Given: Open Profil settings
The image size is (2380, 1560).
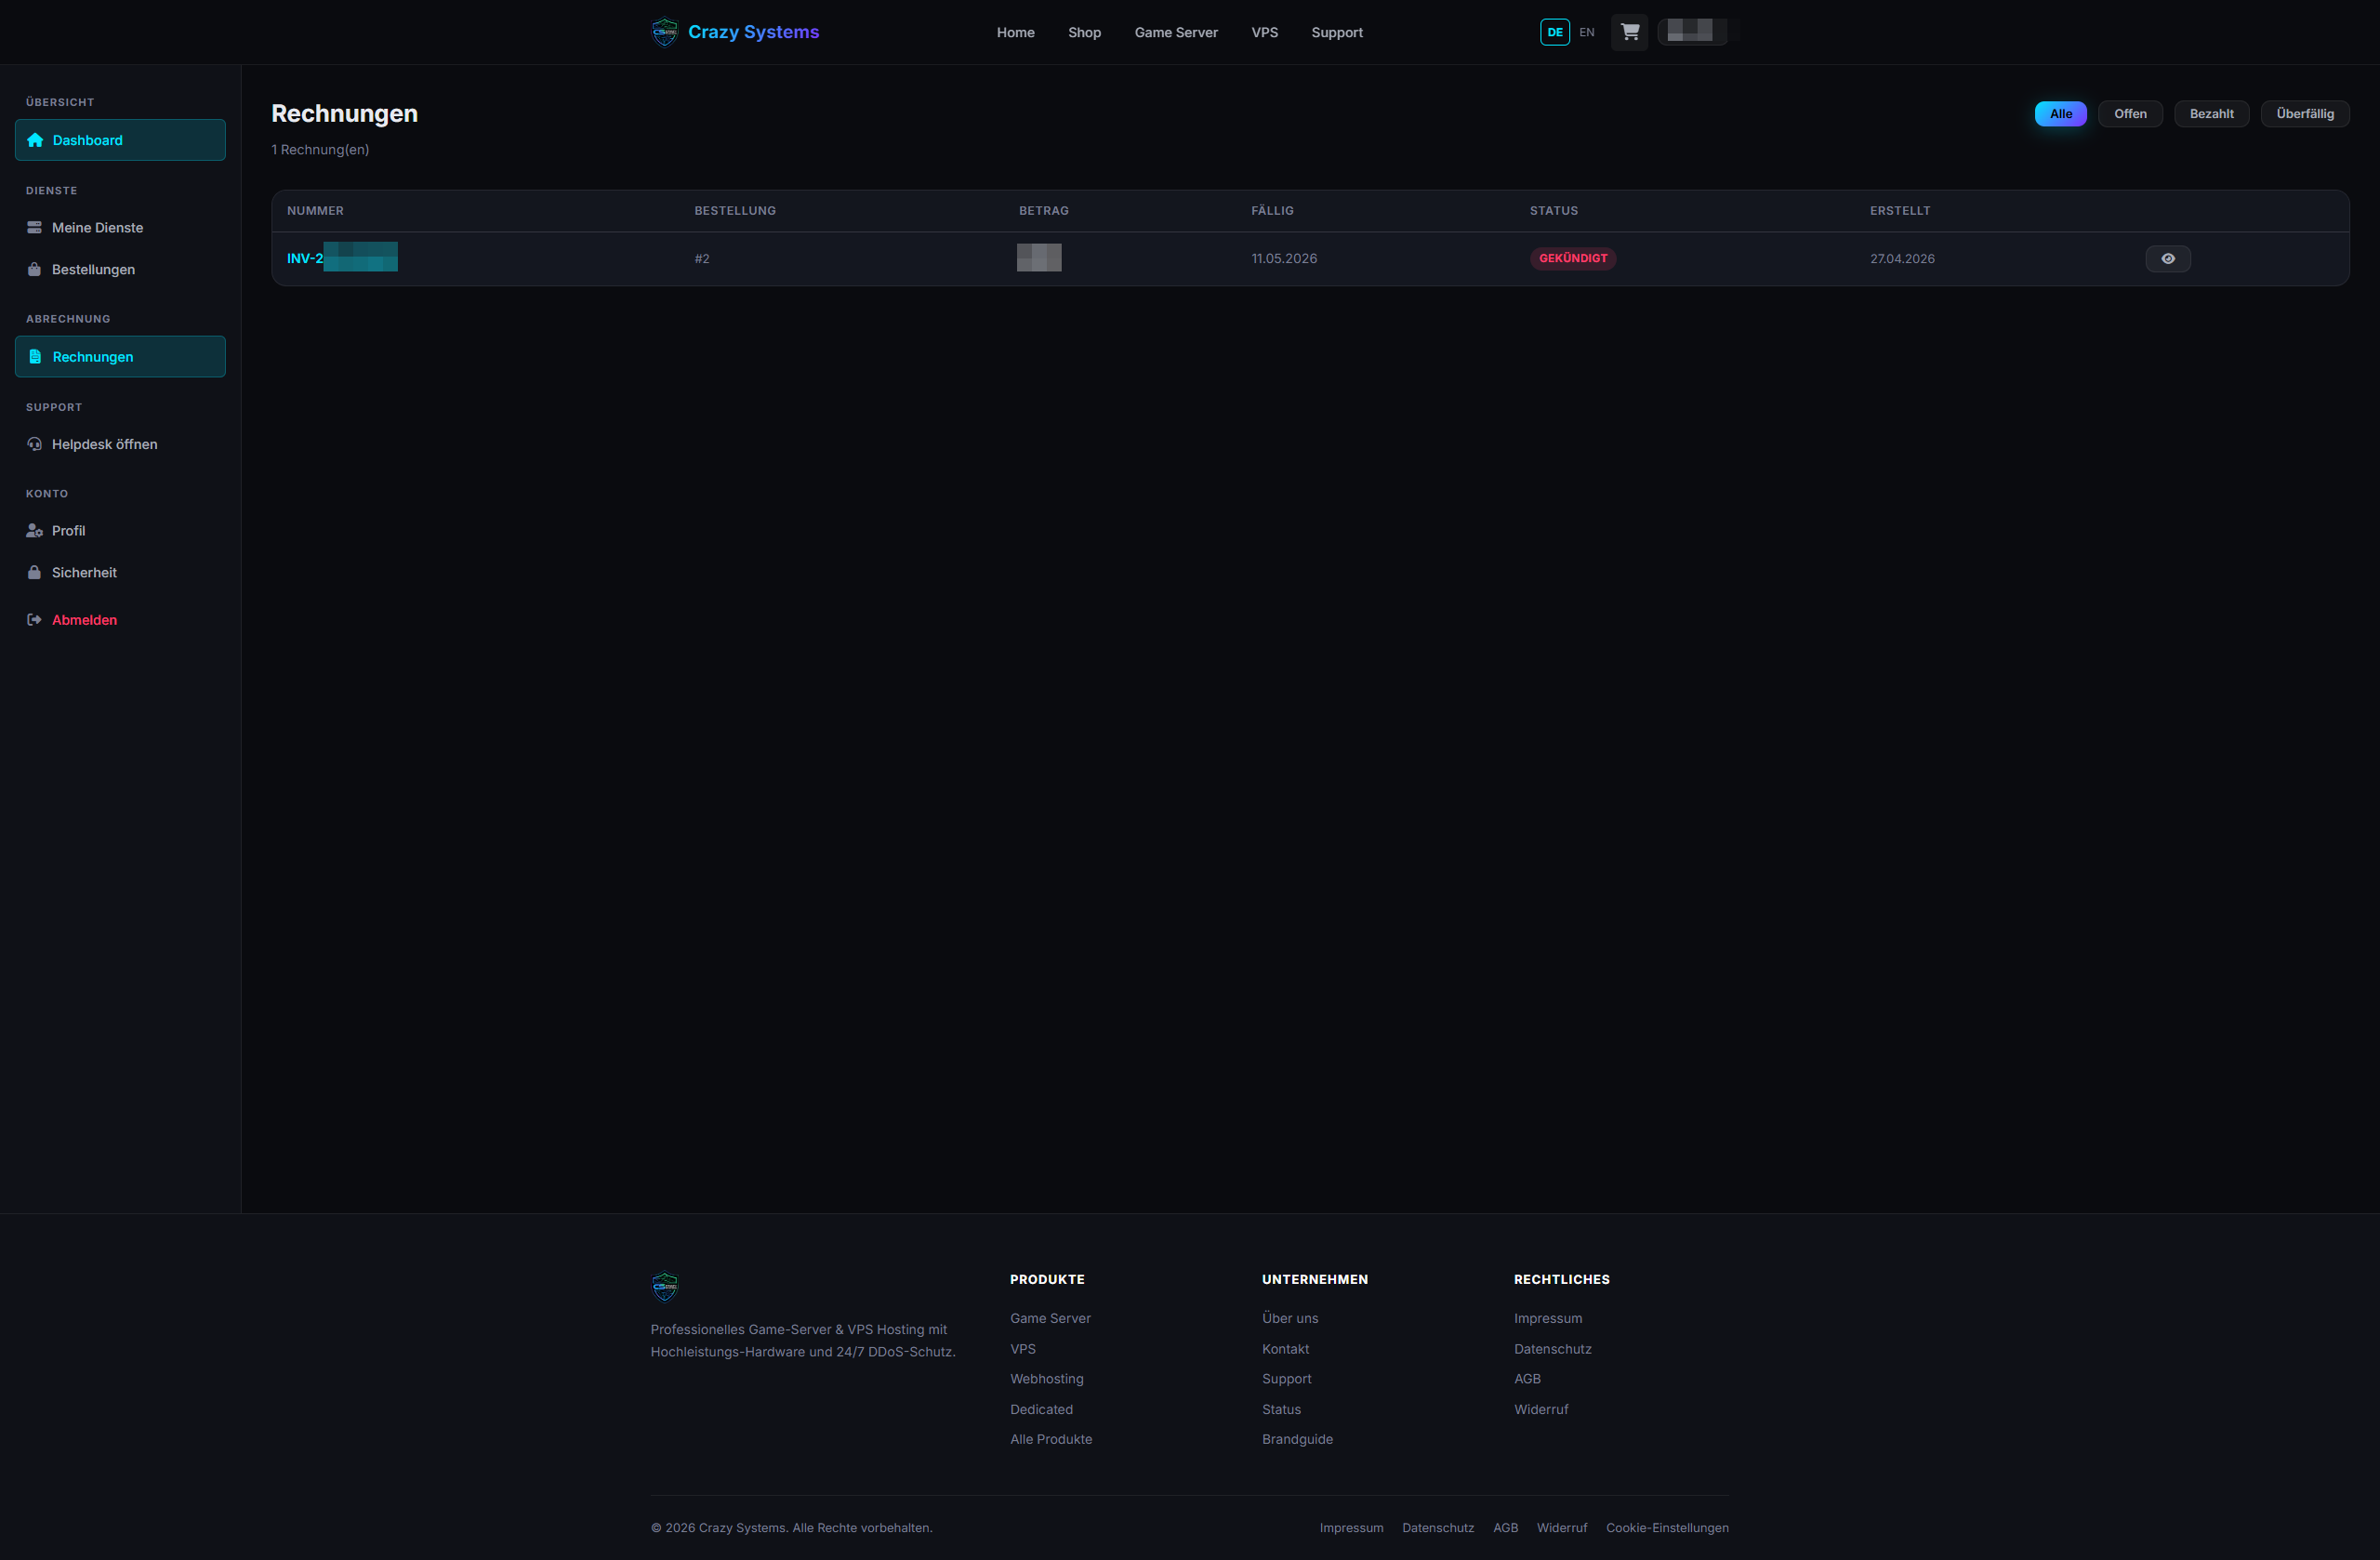Looking at the screenshot, I should (120, 531).
